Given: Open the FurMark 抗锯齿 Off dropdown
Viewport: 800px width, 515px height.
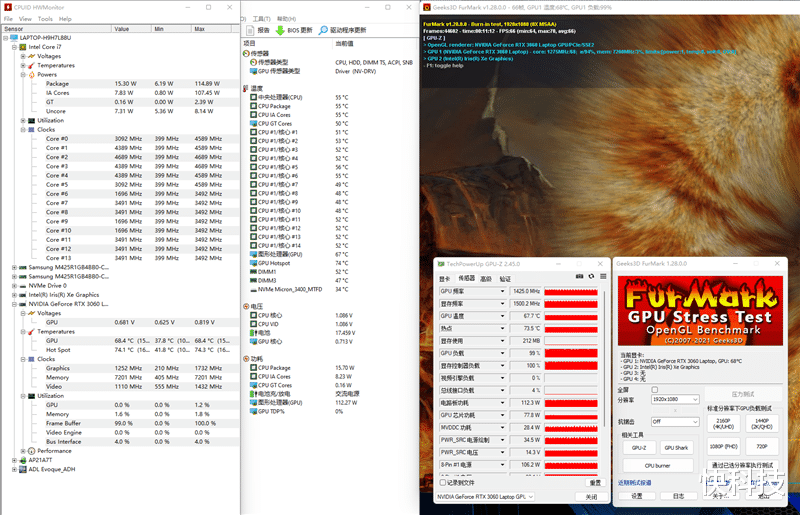Looking at the screenshot, I should 675,422.
